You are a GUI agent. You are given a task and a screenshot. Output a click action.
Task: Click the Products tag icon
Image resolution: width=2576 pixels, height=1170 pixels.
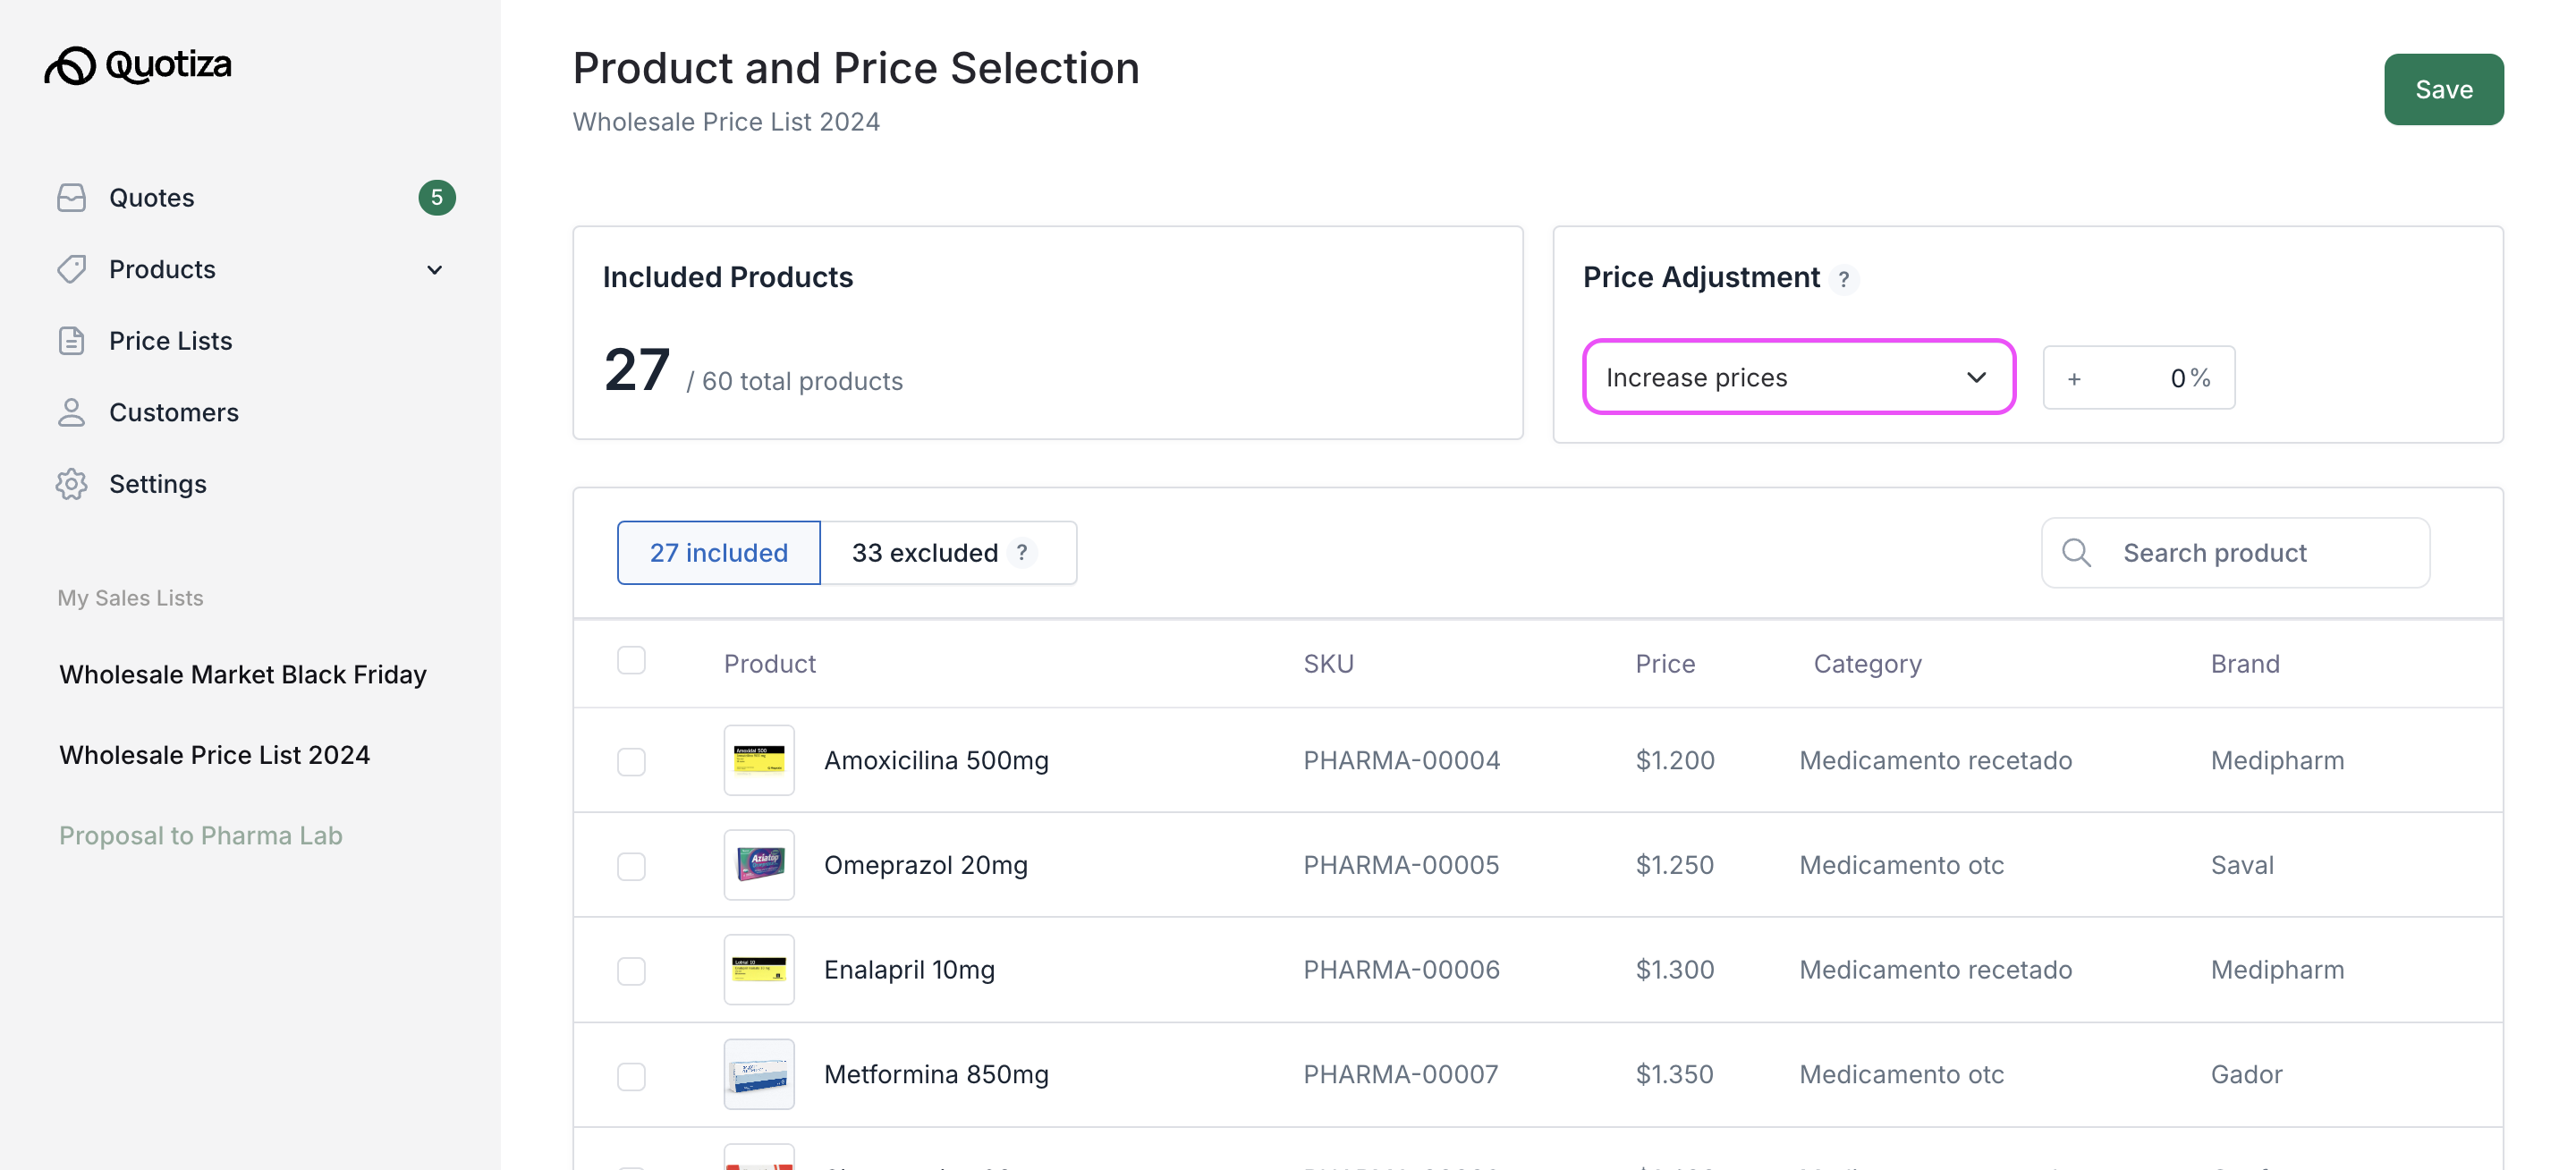71,269
